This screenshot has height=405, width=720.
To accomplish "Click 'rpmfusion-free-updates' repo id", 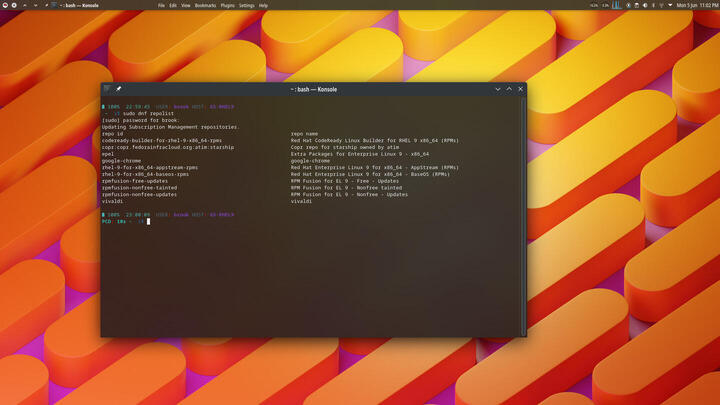I will click(135, 181).
